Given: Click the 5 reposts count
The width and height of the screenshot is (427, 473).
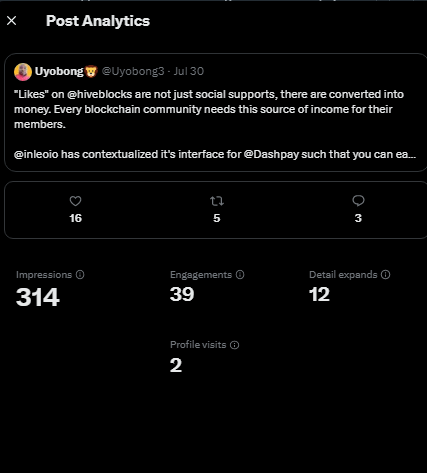Looking at the screenshot, I should pos(217,218).
